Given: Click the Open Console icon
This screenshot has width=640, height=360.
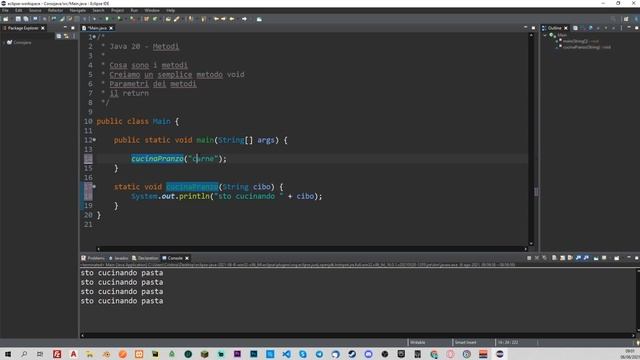Looking at the screenshot, I should click(617, 258).
